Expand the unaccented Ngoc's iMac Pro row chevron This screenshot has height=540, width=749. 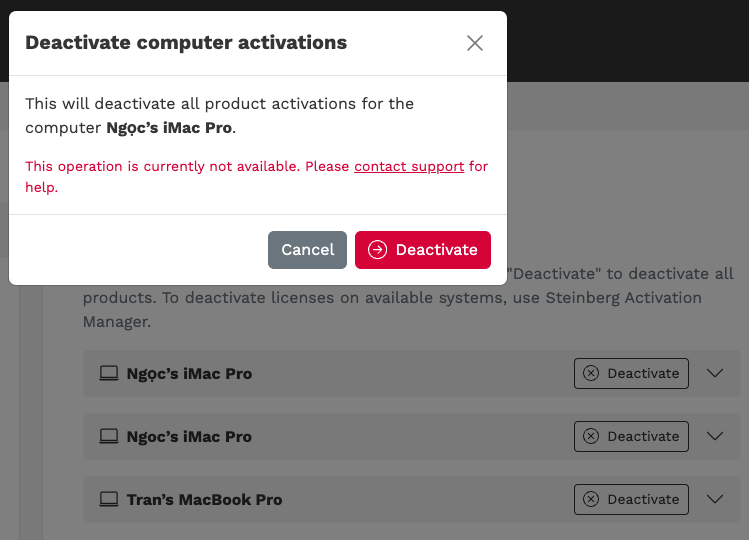714,437
